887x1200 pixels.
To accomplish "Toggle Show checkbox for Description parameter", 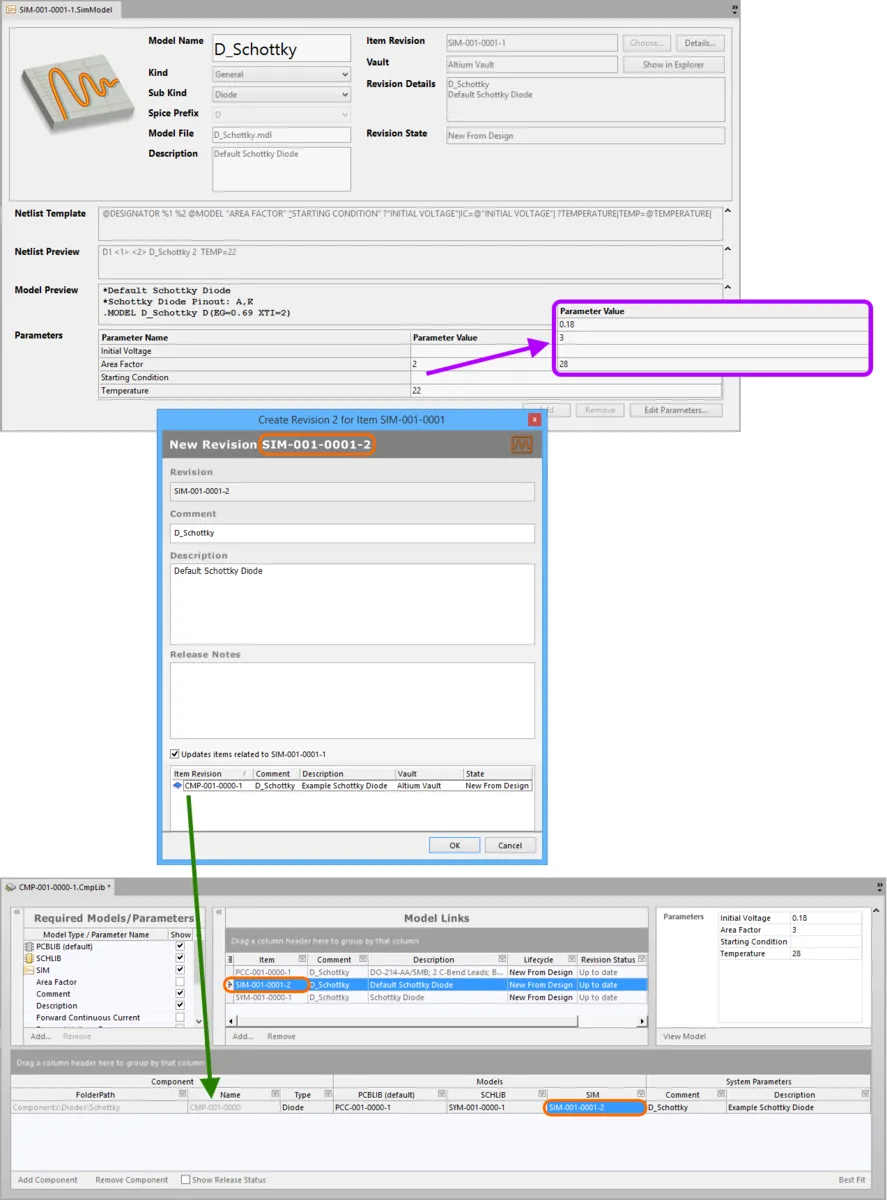I will [x=180, y=1006].
